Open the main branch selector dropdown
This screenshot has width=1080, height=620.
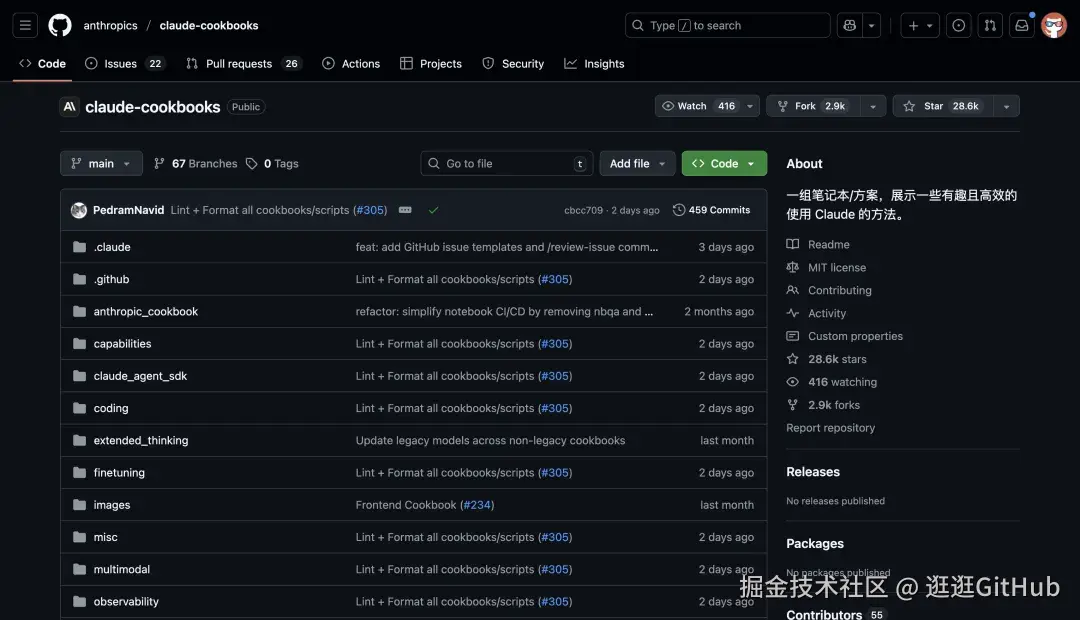tap(101, 163)
